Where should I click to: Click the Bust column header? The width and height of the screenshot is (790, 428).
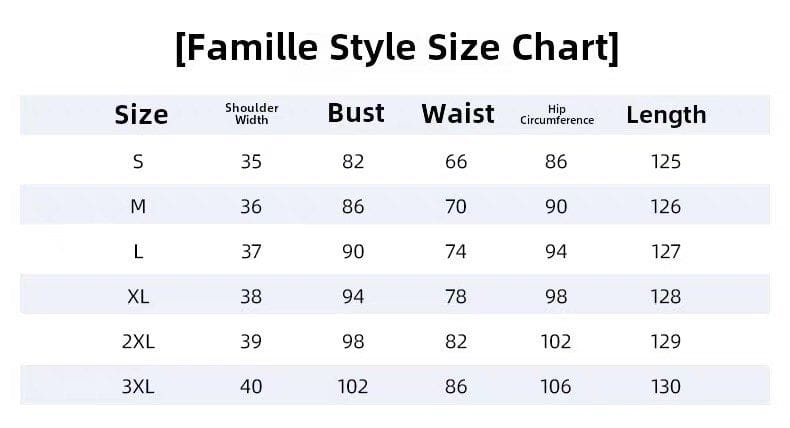coord(356,114)
